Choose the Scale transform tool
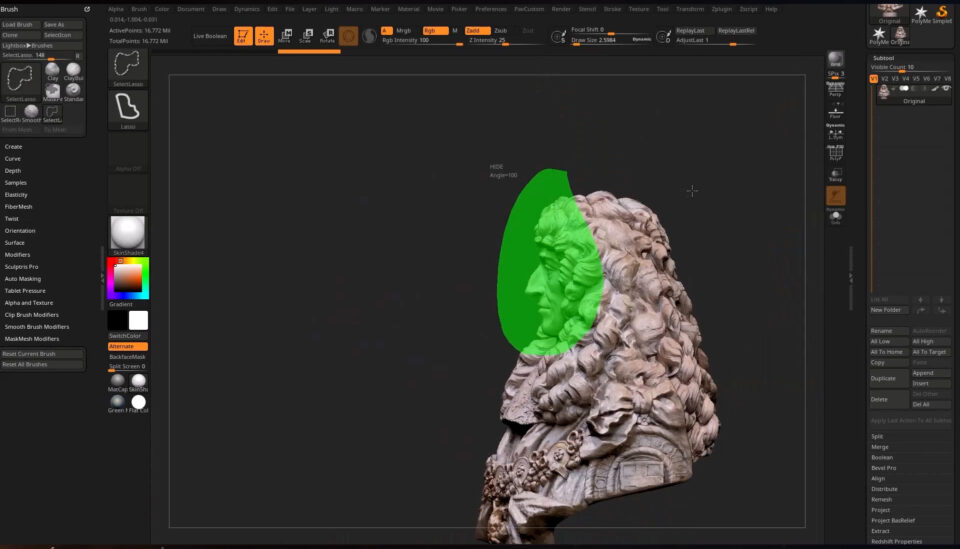This screenshot has width=960, height=549. 306,36
